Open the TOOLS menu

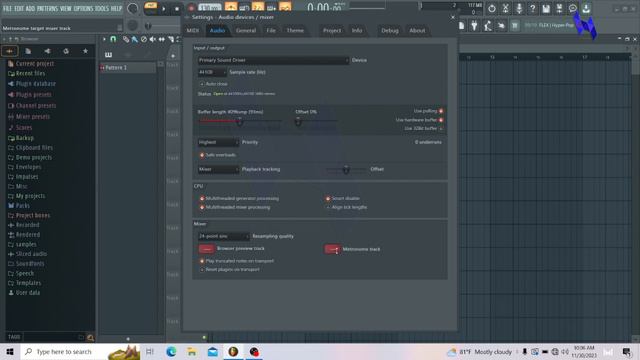(102, 9)
